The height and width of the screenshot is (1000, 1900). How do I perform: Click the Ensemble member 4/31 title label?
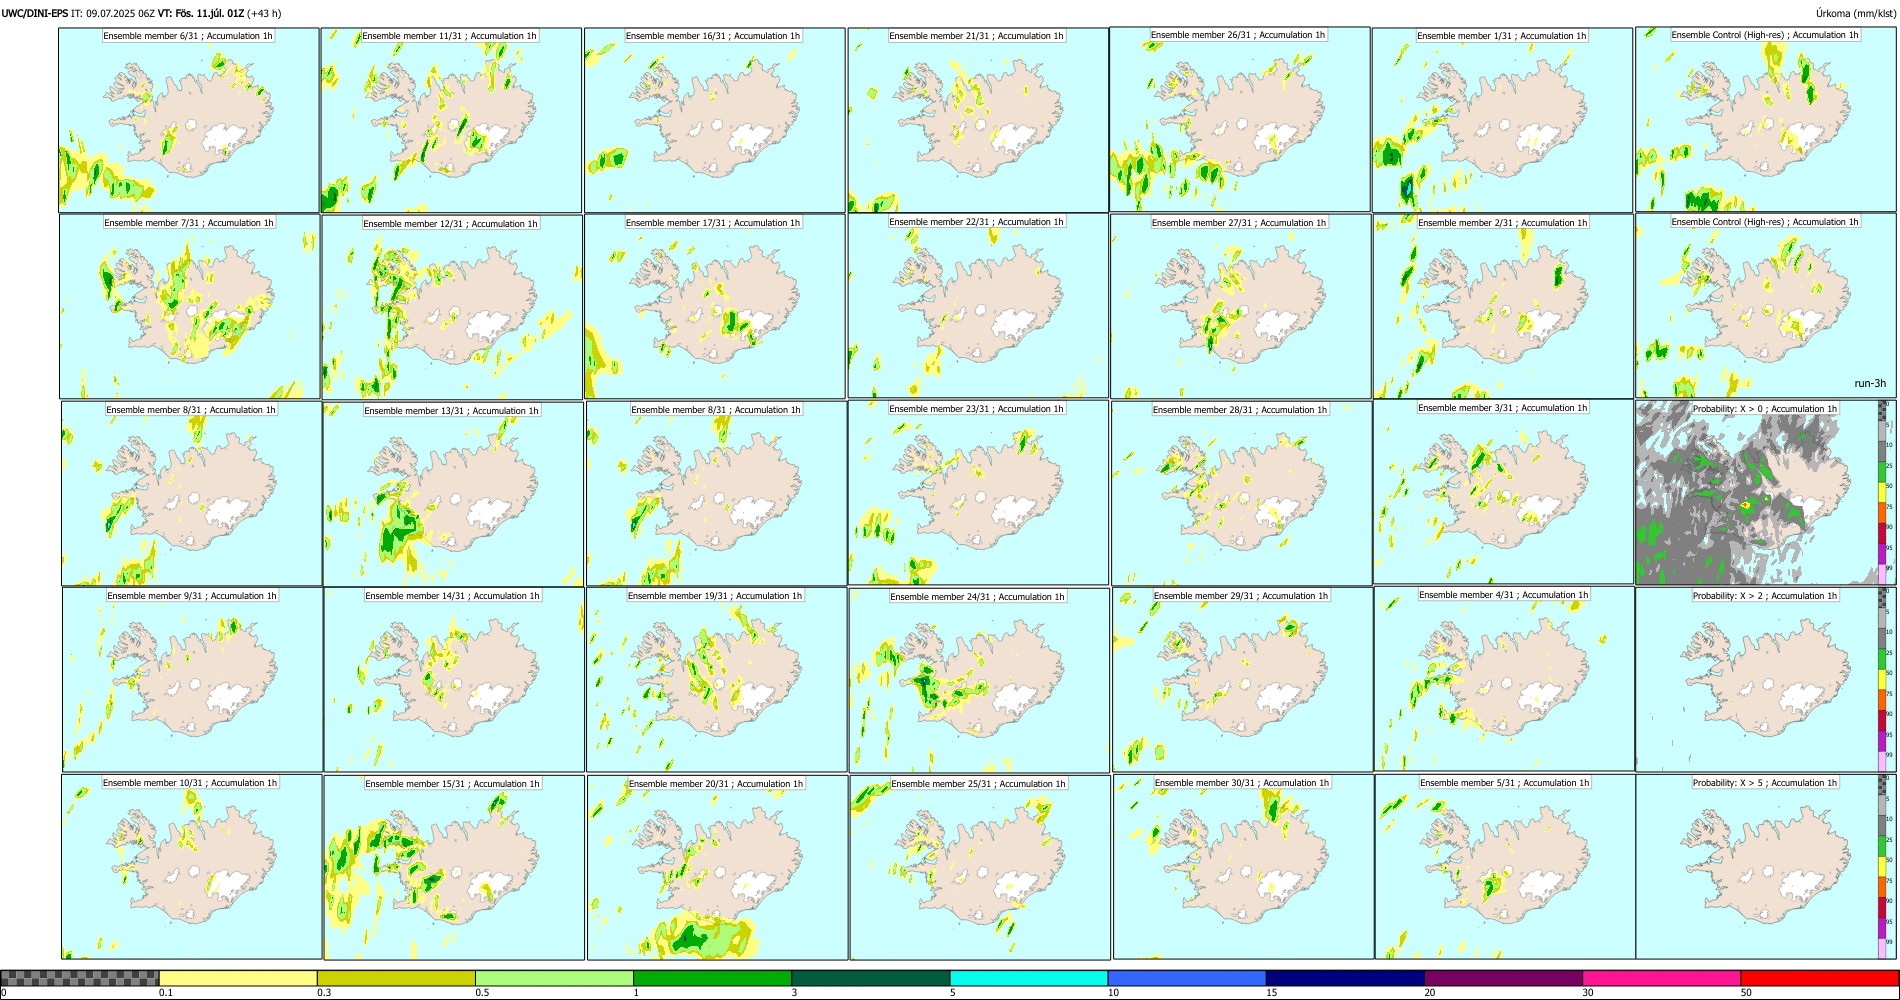(1503, 595)
